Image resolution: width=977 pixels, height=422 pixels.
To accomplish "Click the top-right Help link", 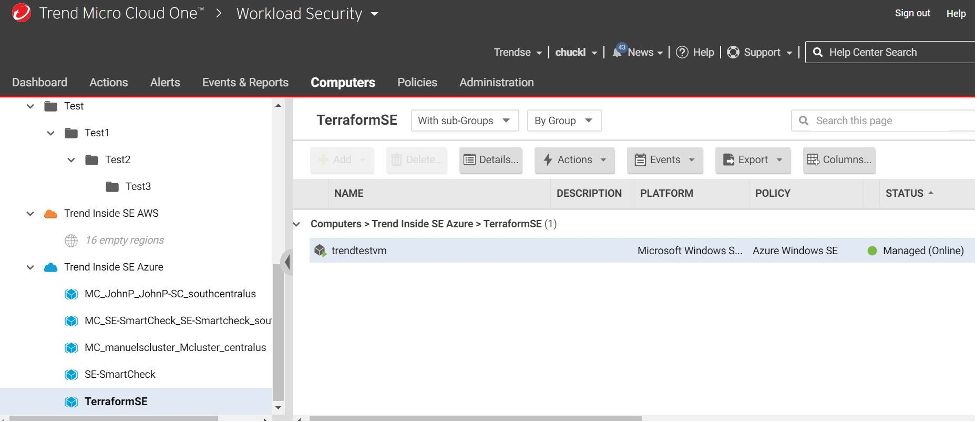I will coord(956,13).
